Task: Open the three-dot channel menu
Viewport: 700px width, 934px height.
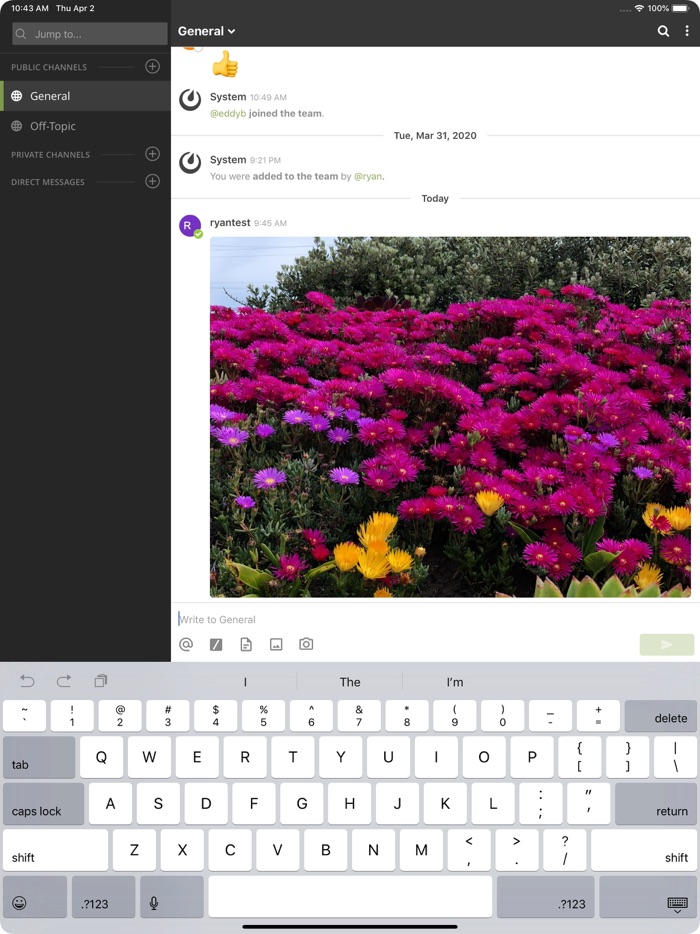Action: 687,31
